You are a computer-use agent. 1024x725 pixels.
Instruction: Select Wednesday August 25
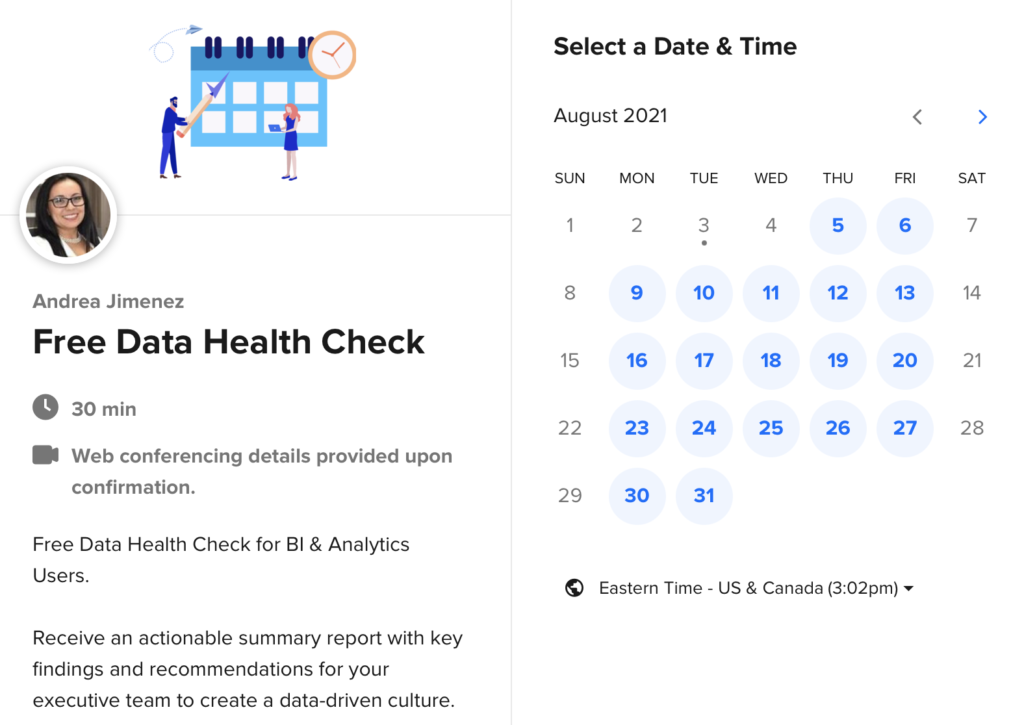[x=771, y=428]
